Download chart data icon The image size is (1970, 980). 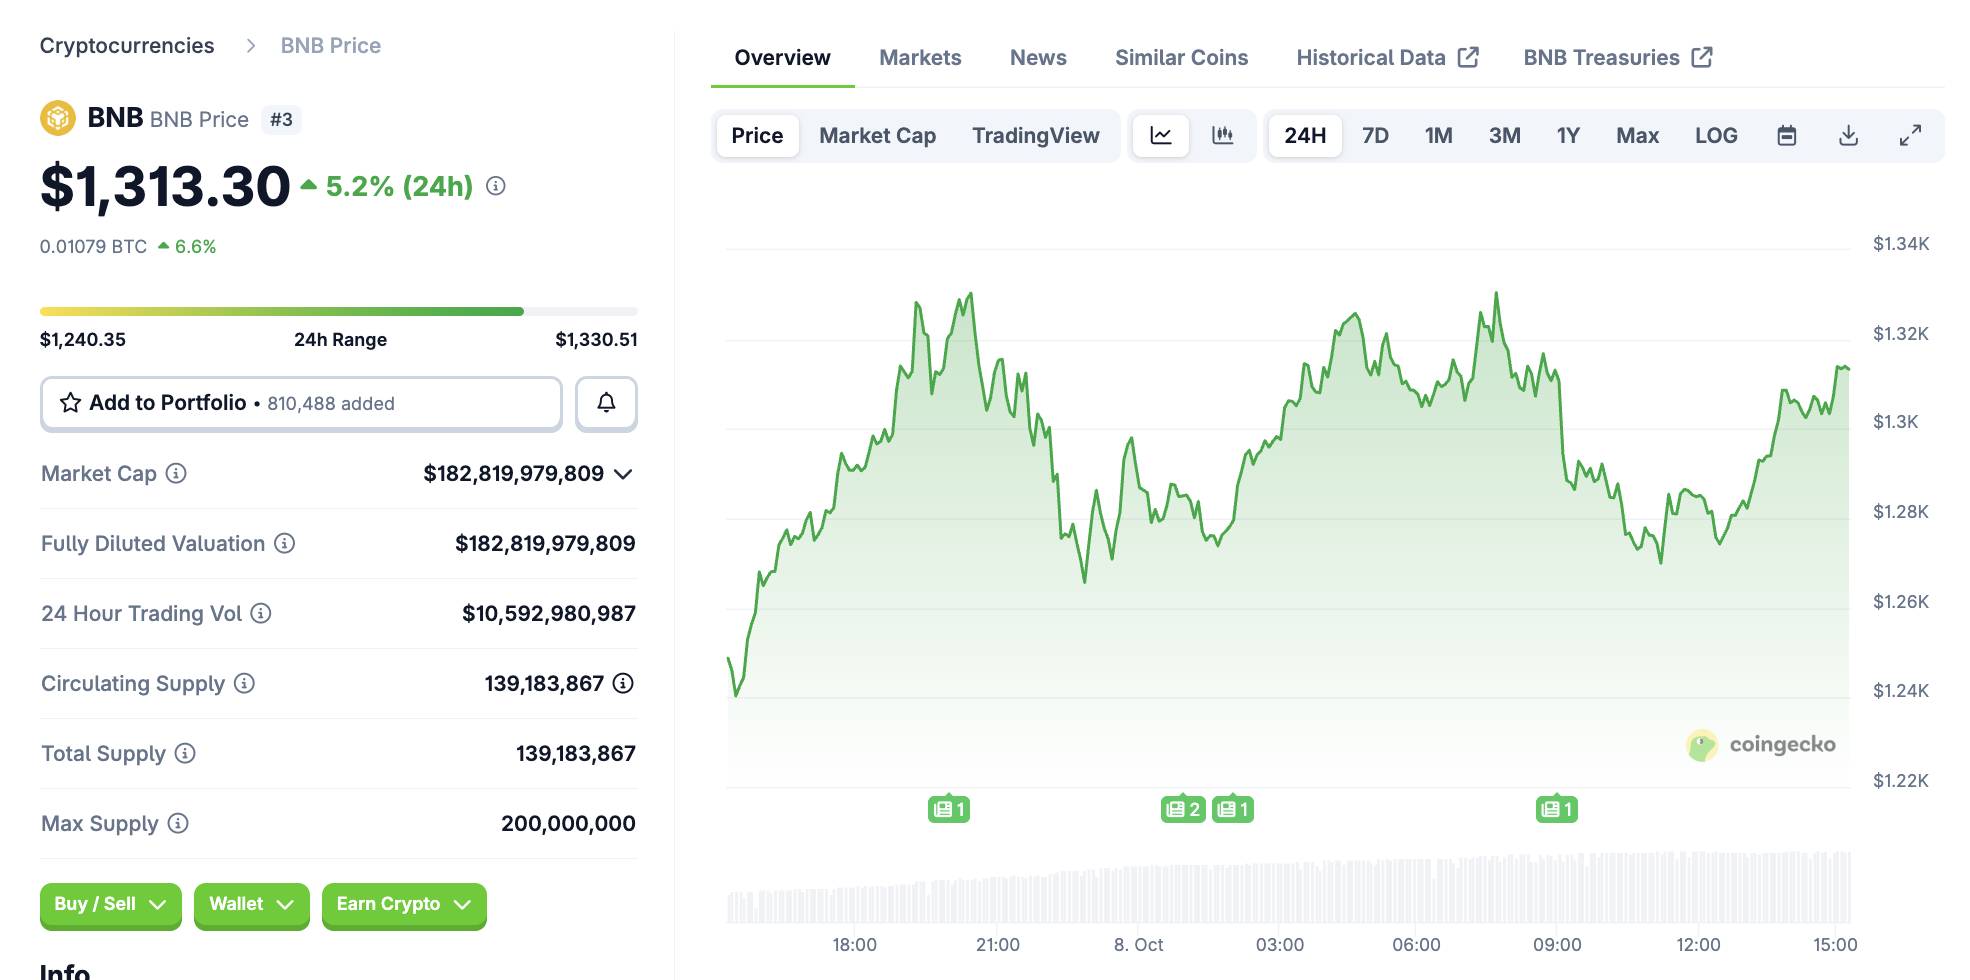coord(1848,136)
